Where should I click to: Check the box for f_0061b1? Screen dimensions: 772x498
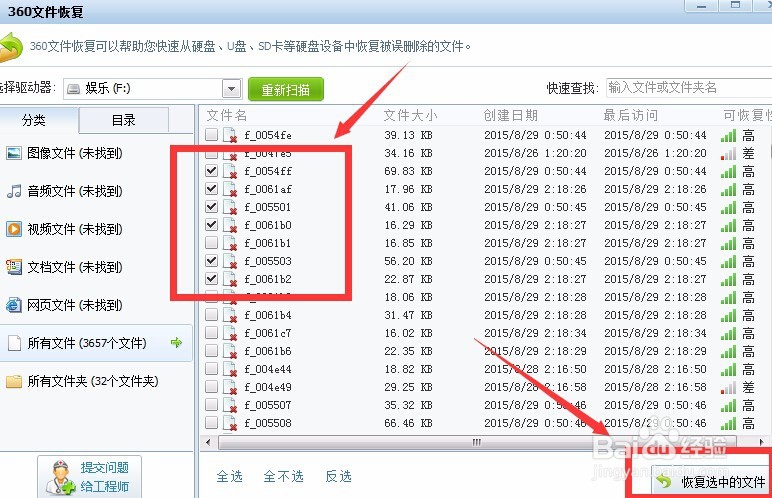click(x=211, y=242)
